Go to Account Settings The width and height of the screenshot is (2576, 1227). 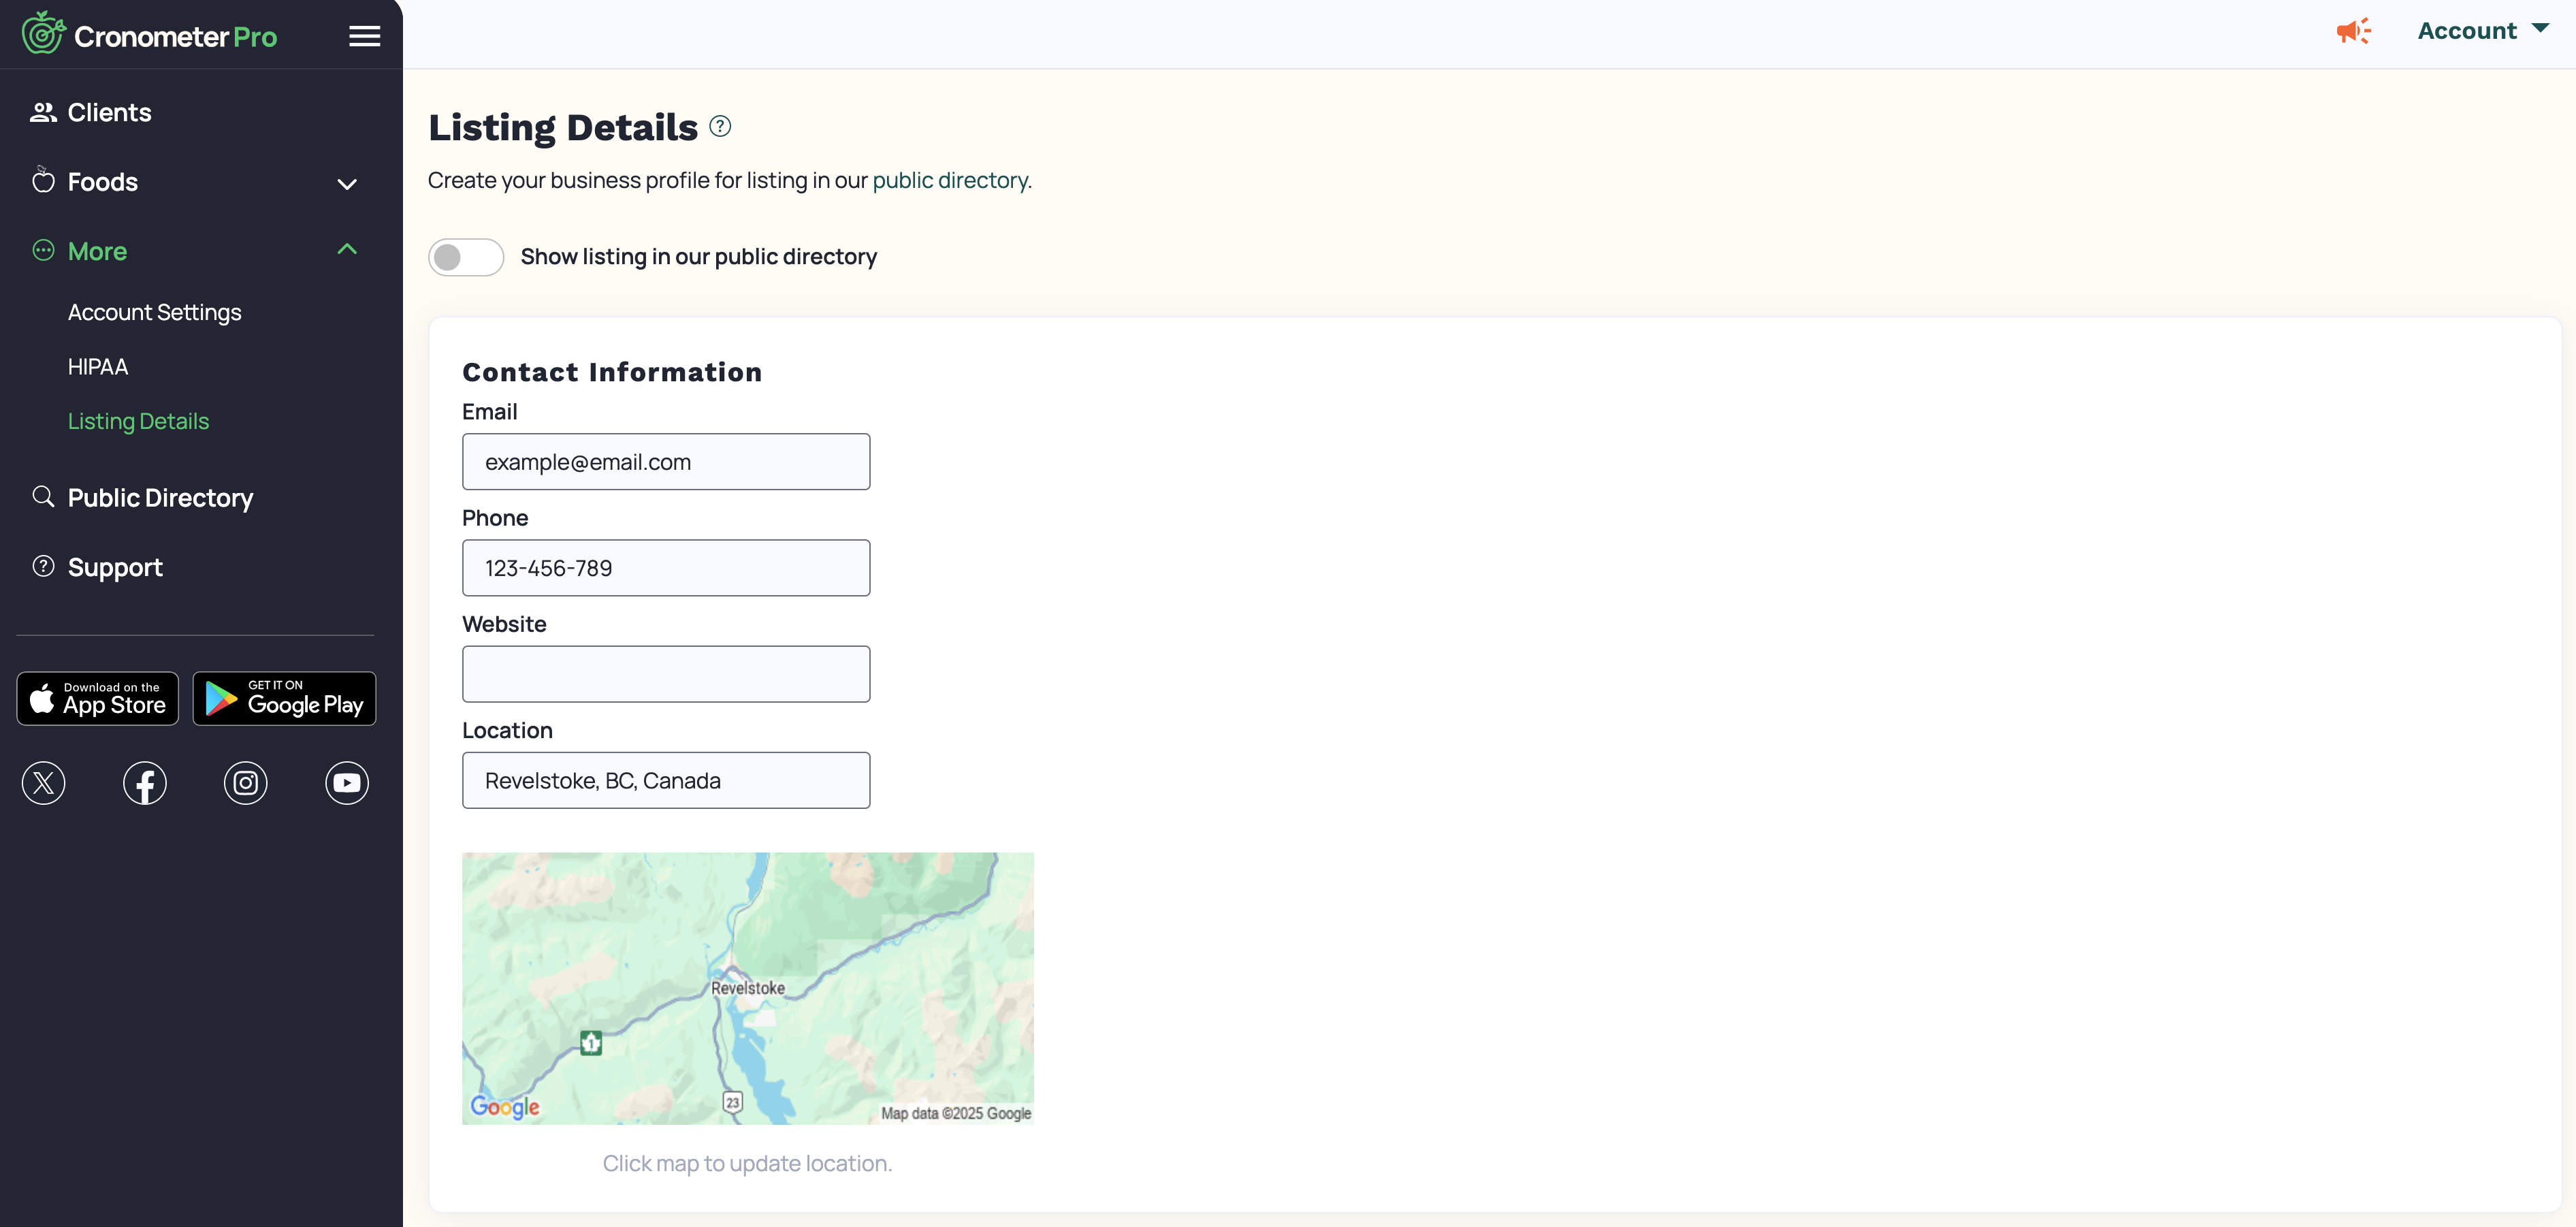155,312
